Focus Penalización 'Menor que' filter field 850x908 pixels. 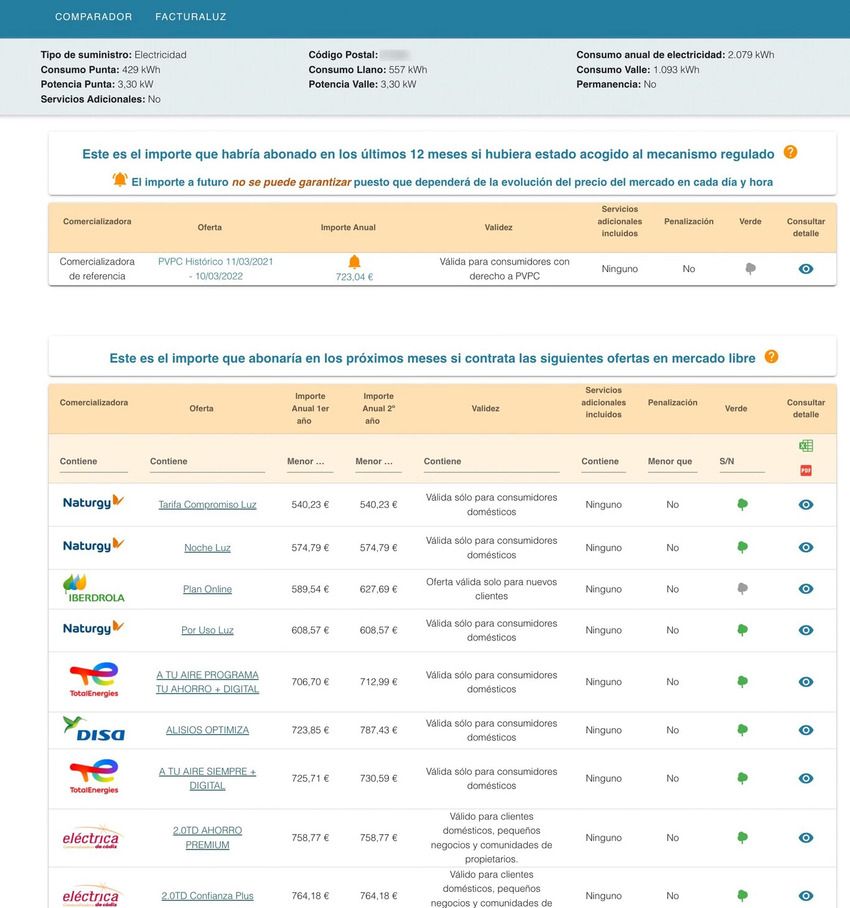(x=672, y=462)
